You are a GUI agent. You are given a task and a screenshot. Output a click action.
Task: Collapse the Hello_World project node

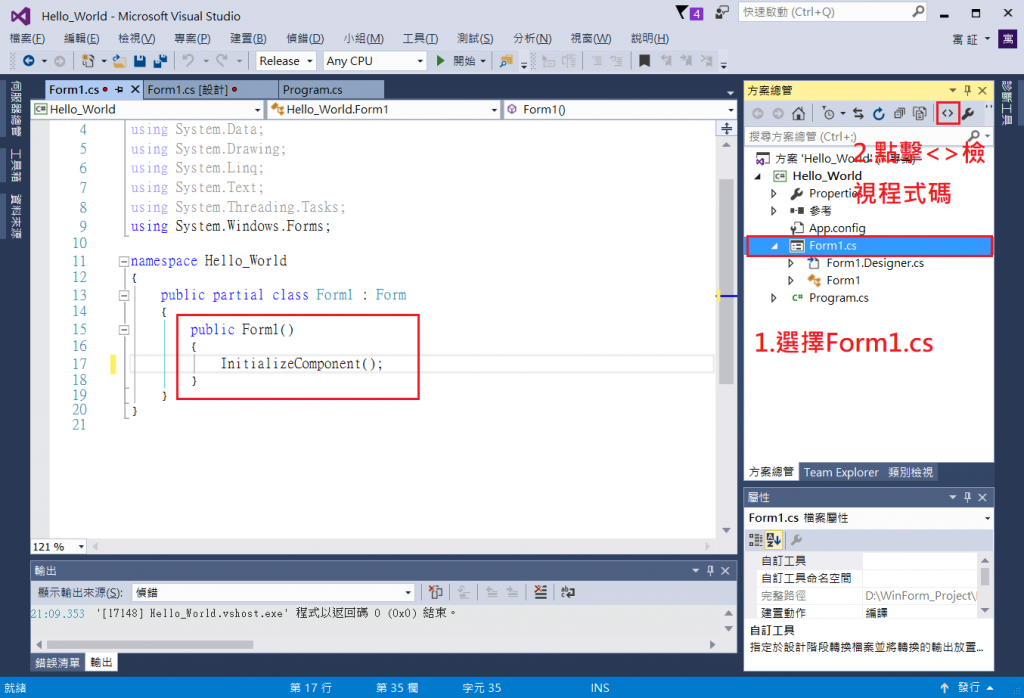point(758,176)
